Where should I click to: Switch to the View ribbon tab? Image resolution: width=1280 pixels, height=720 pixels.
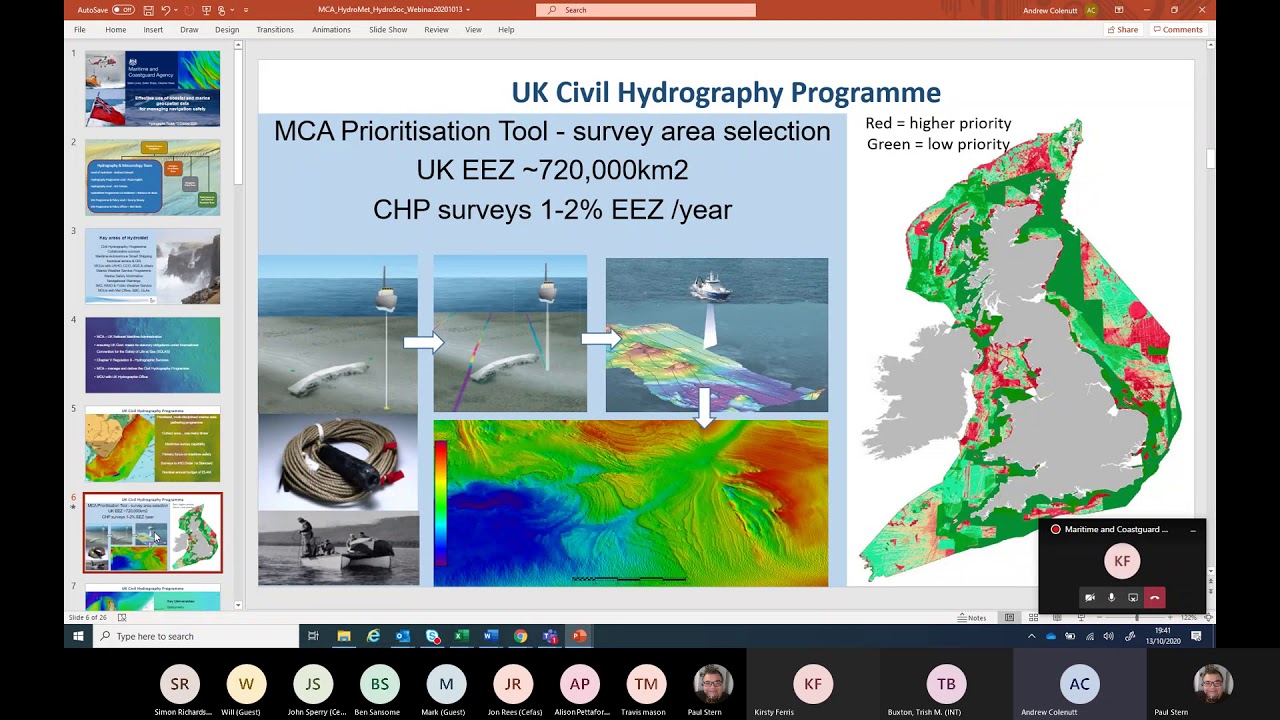pos(473,30)
